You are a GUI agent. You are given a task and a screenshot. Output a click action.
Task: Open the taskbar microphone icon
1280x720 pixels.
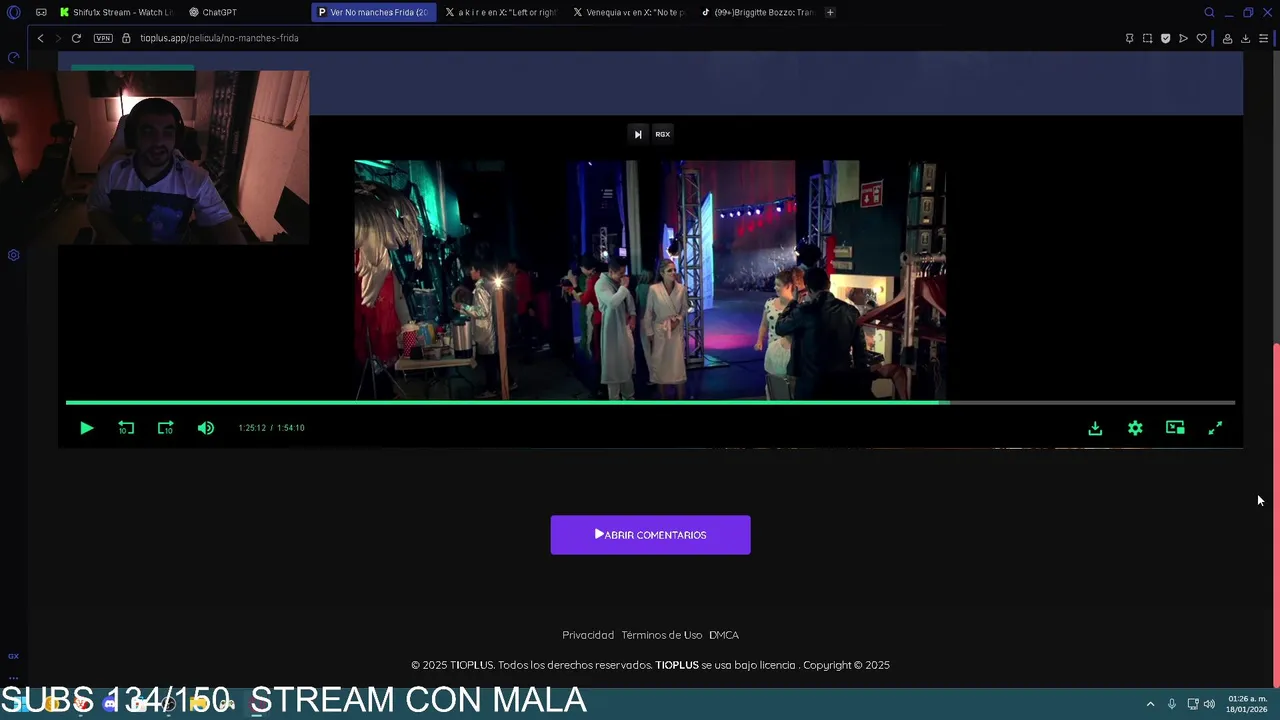click(1171, 704)
